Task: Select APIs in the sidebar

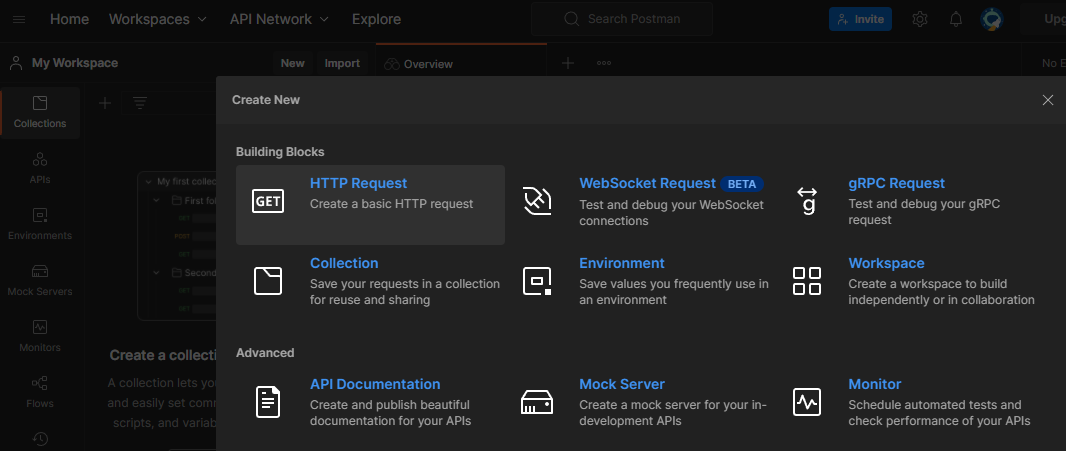Action: pos(40,169)
